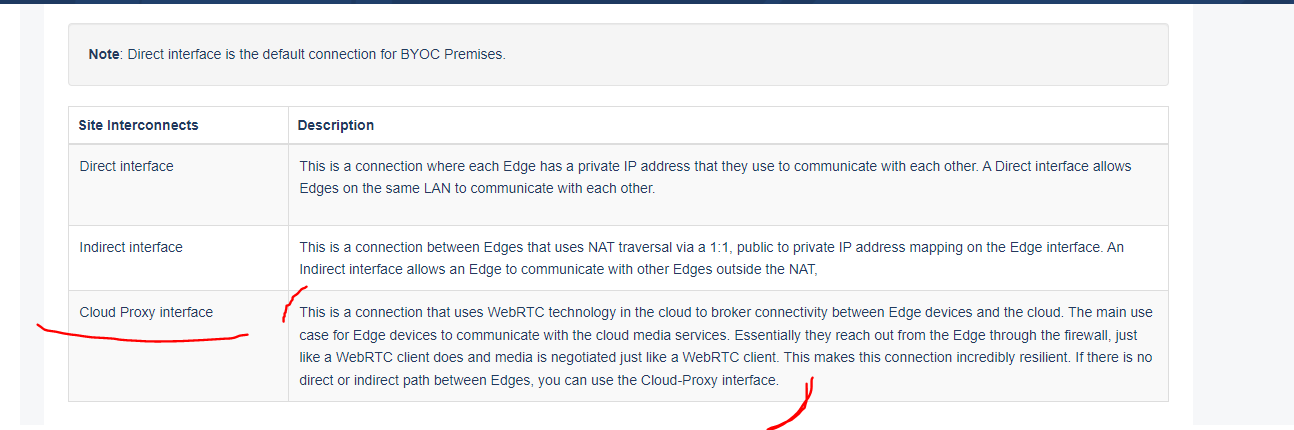Click the "Site Interconnects" column header
The image size is (1294, 430).
click(x=138, y=125)
